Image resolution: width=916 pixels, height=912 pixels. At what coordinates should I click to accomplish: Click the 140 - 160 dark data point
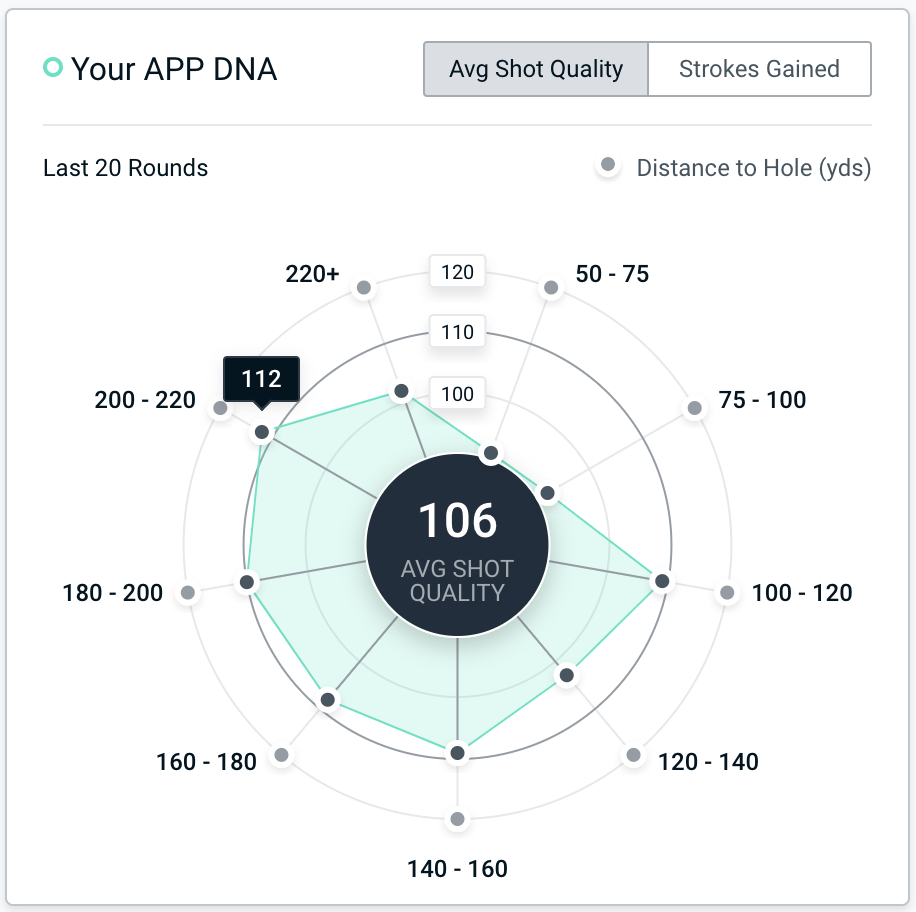pyautogui.click(x=457, y=752)
